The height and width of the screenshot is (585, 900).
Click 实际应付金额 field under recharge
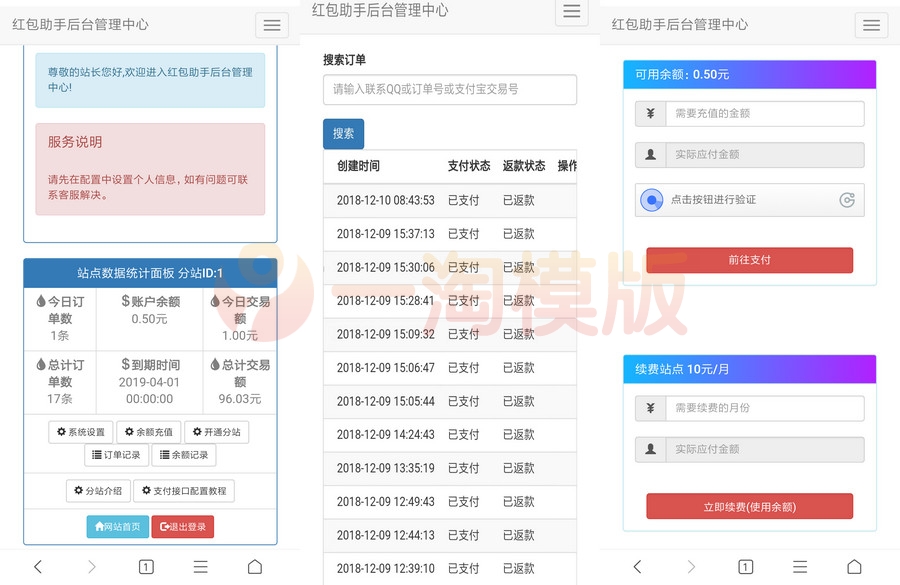click(x=765, y=154)
